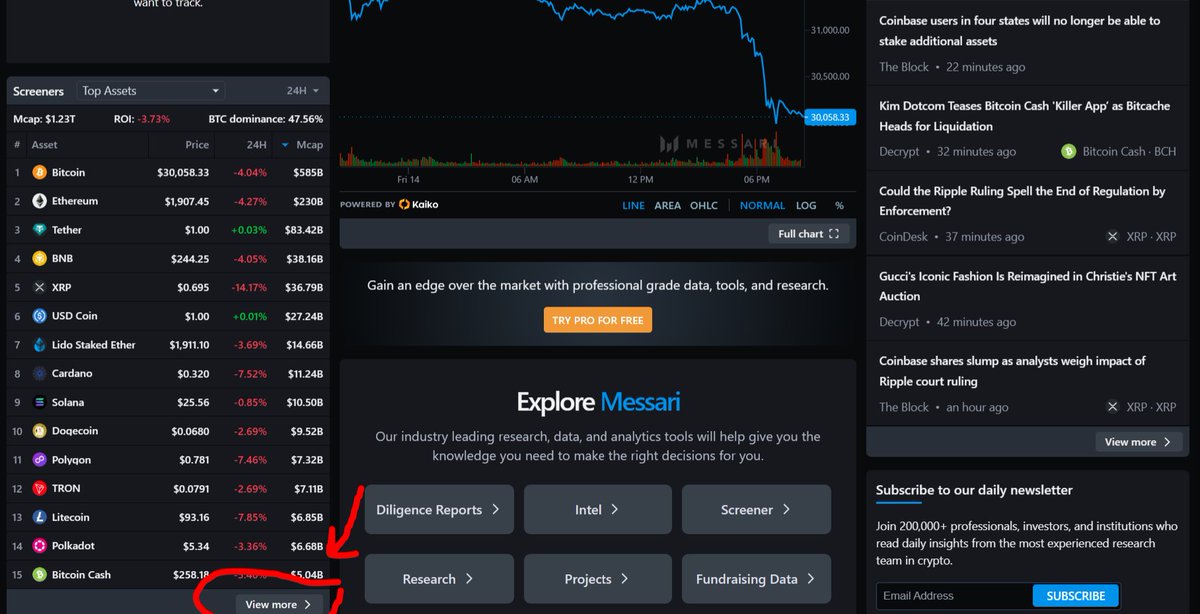Set chart scale to LOG
1200x614 pixels.
click(x=806, y=205)
